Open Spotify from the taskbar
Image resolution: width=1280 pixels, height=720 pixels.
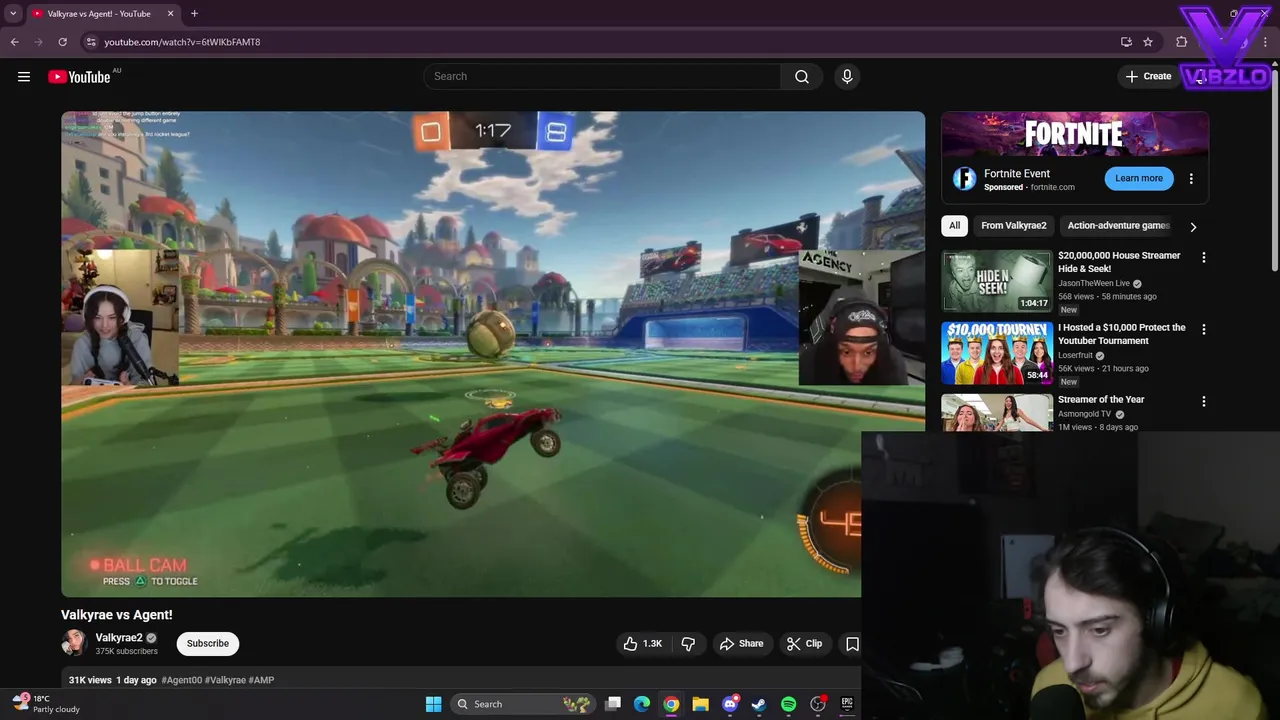(788, 704)
